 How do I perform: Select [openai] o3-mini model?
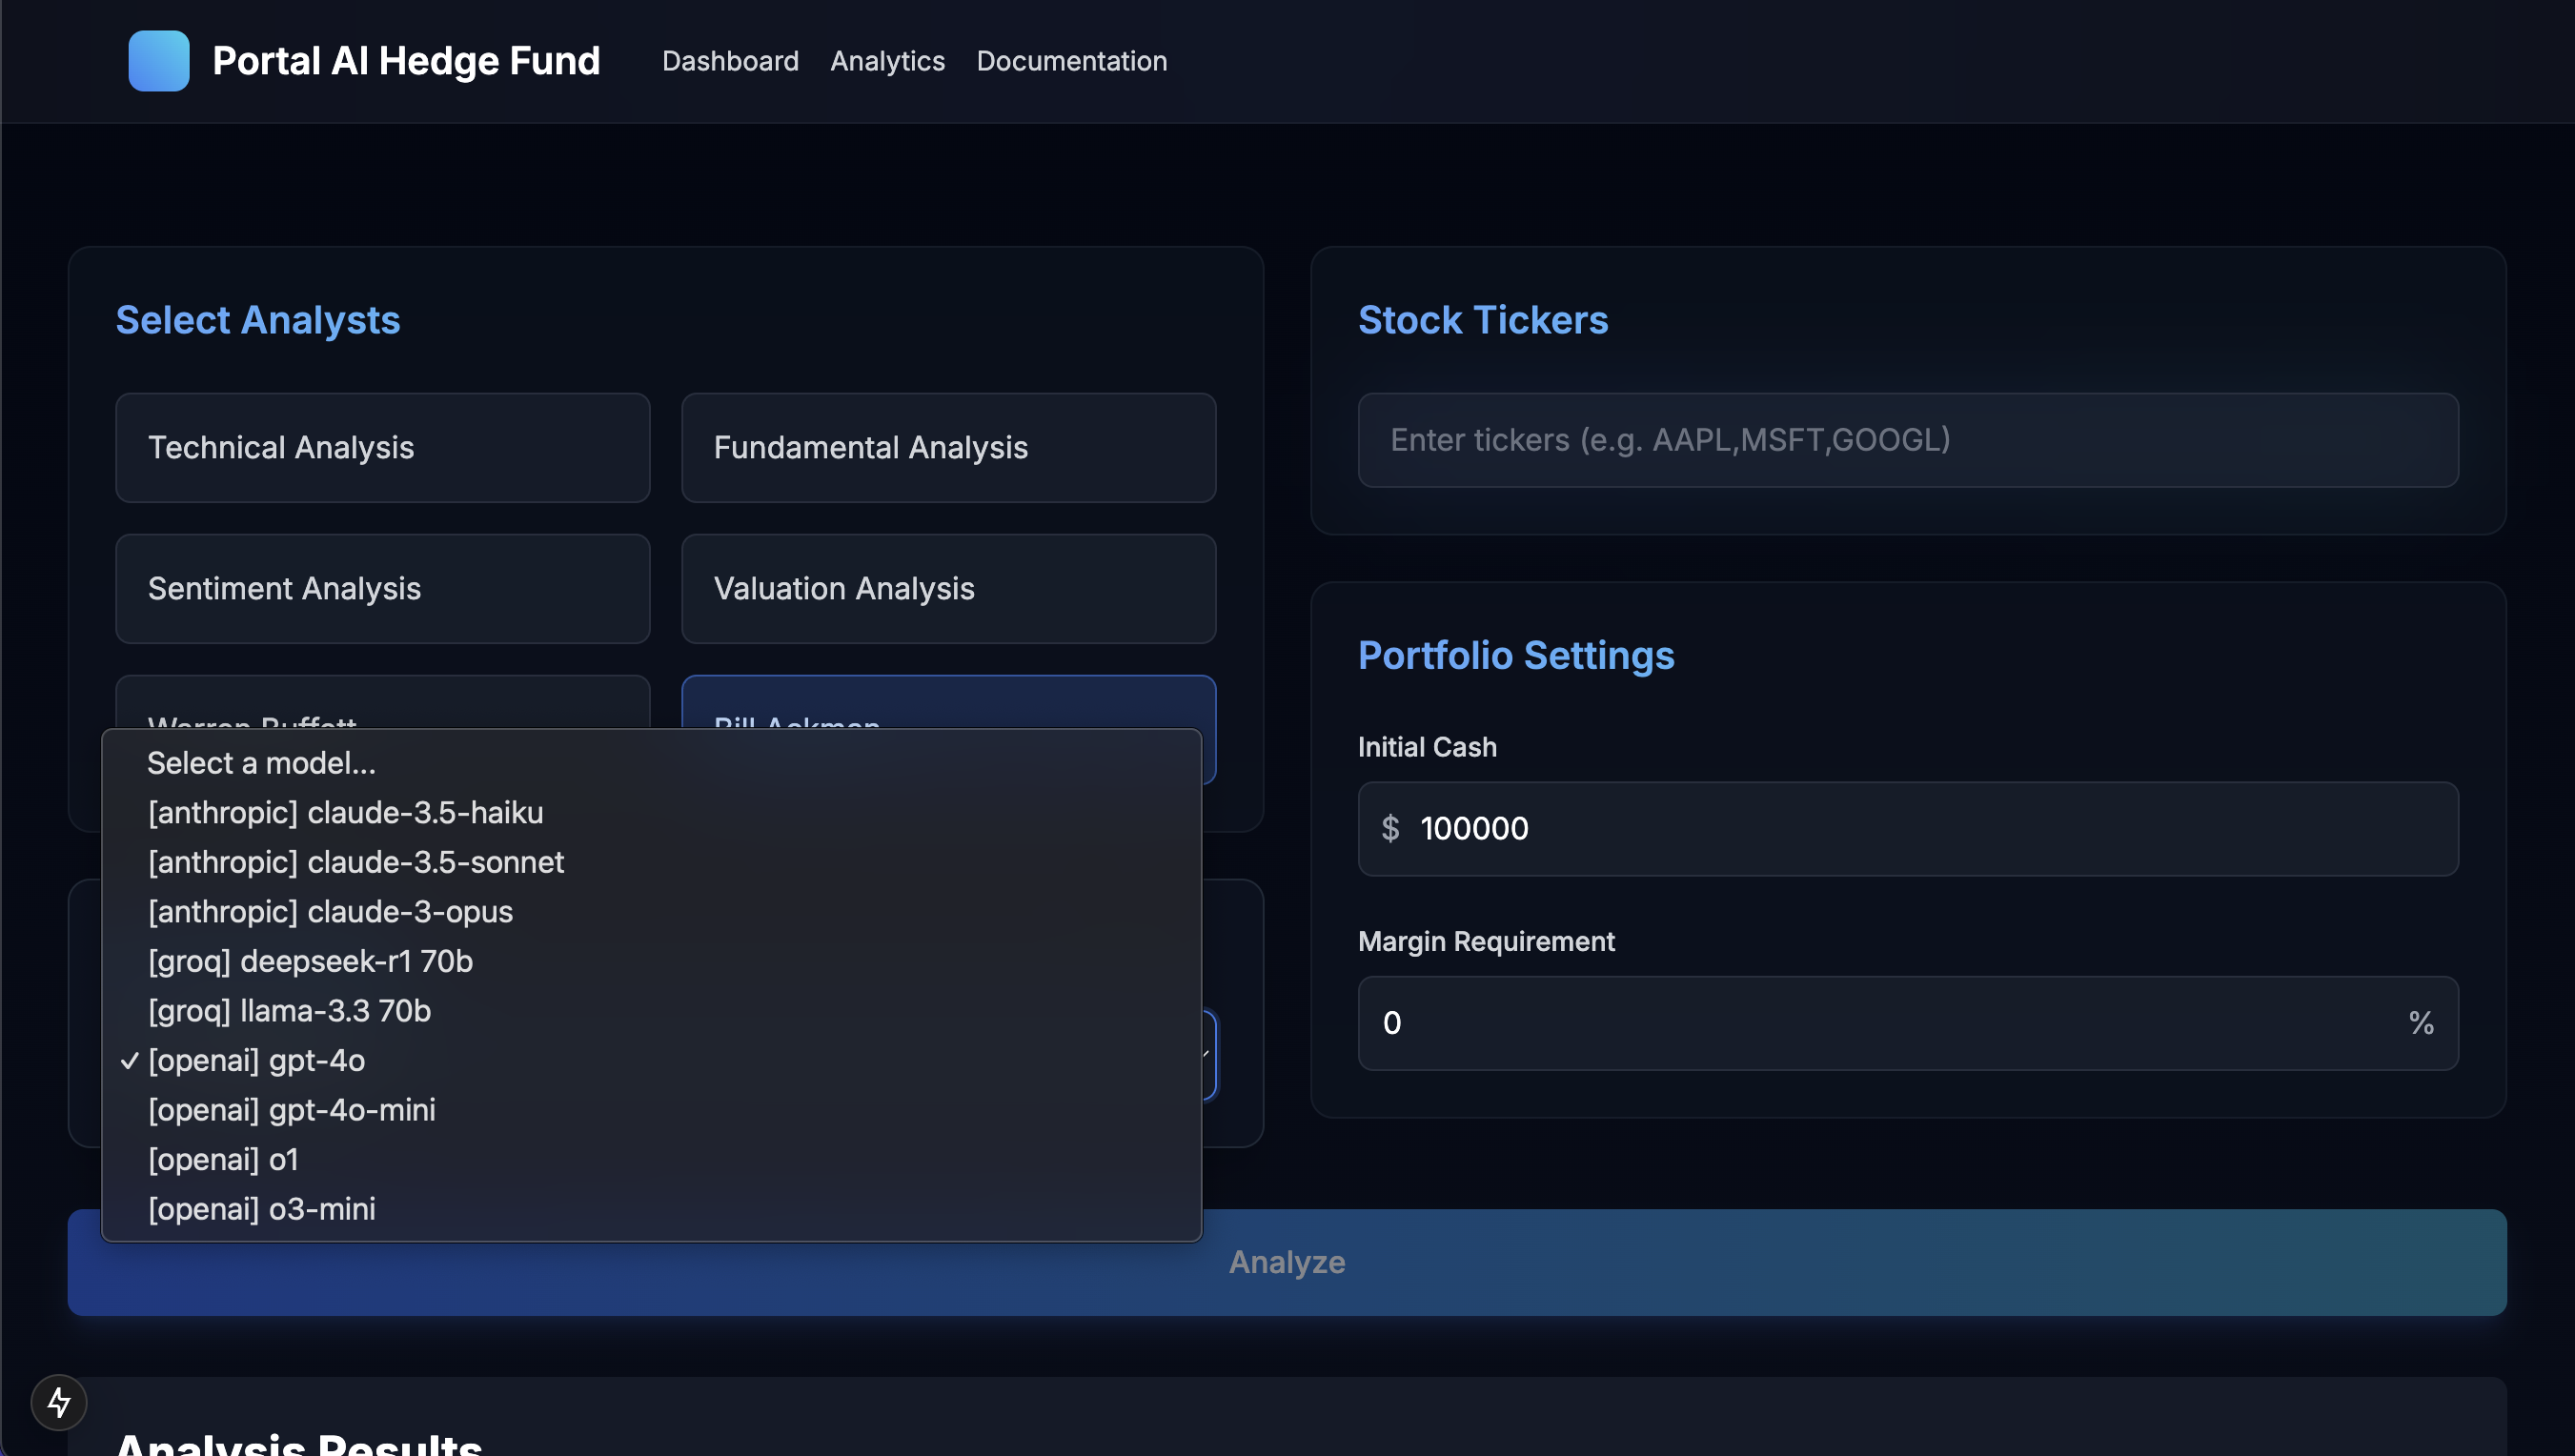651,1209
